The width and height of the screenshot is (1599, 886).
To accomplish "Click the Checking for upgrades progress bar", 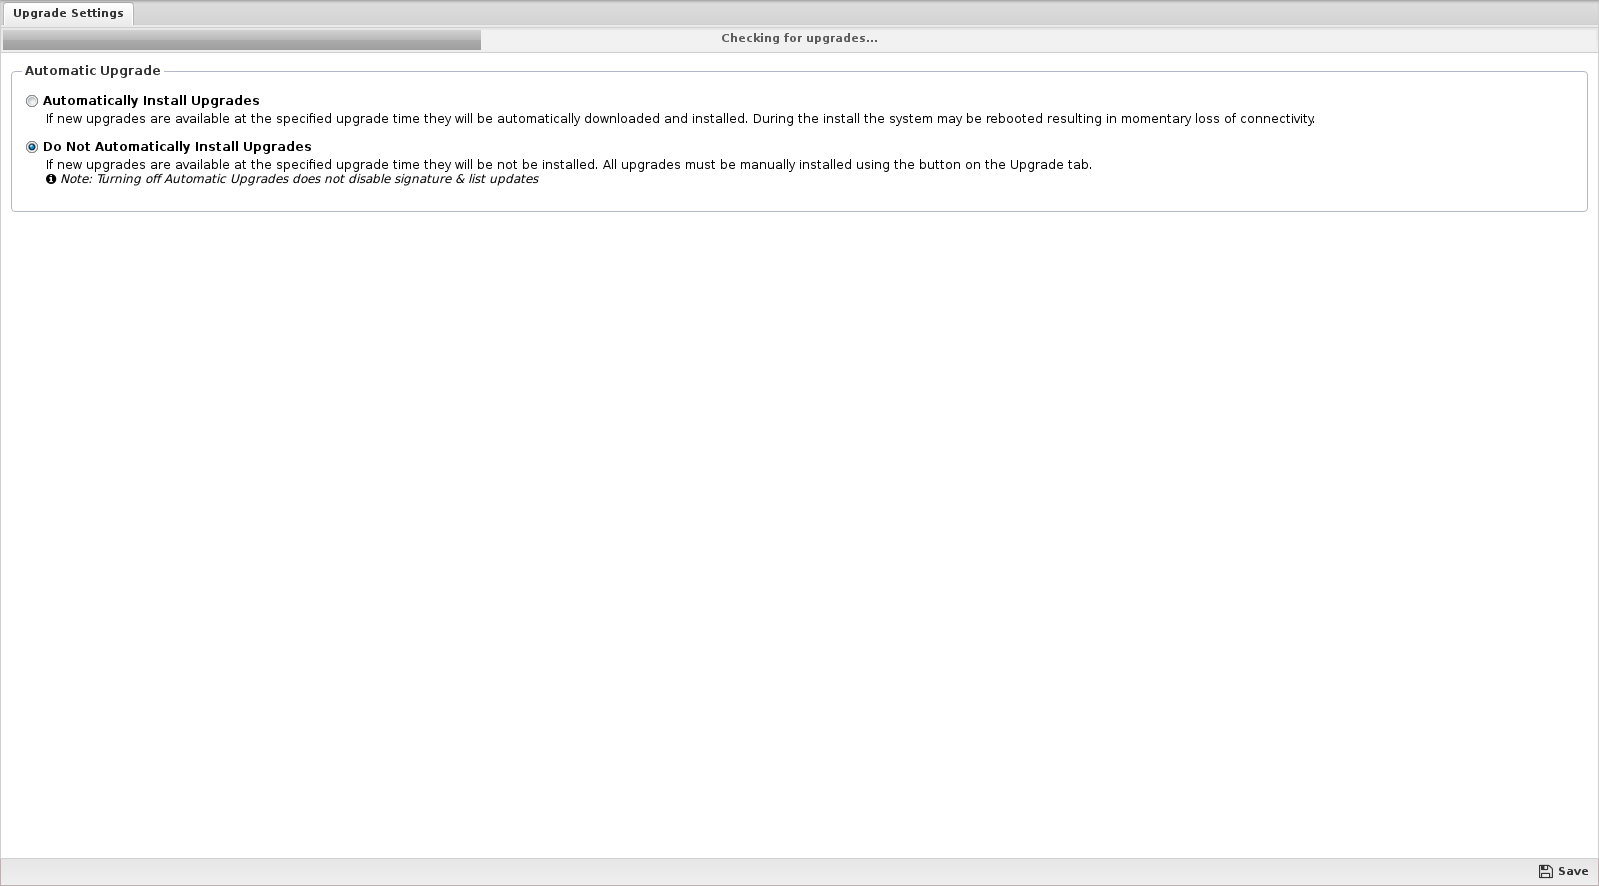I will (x=799, y=39).
